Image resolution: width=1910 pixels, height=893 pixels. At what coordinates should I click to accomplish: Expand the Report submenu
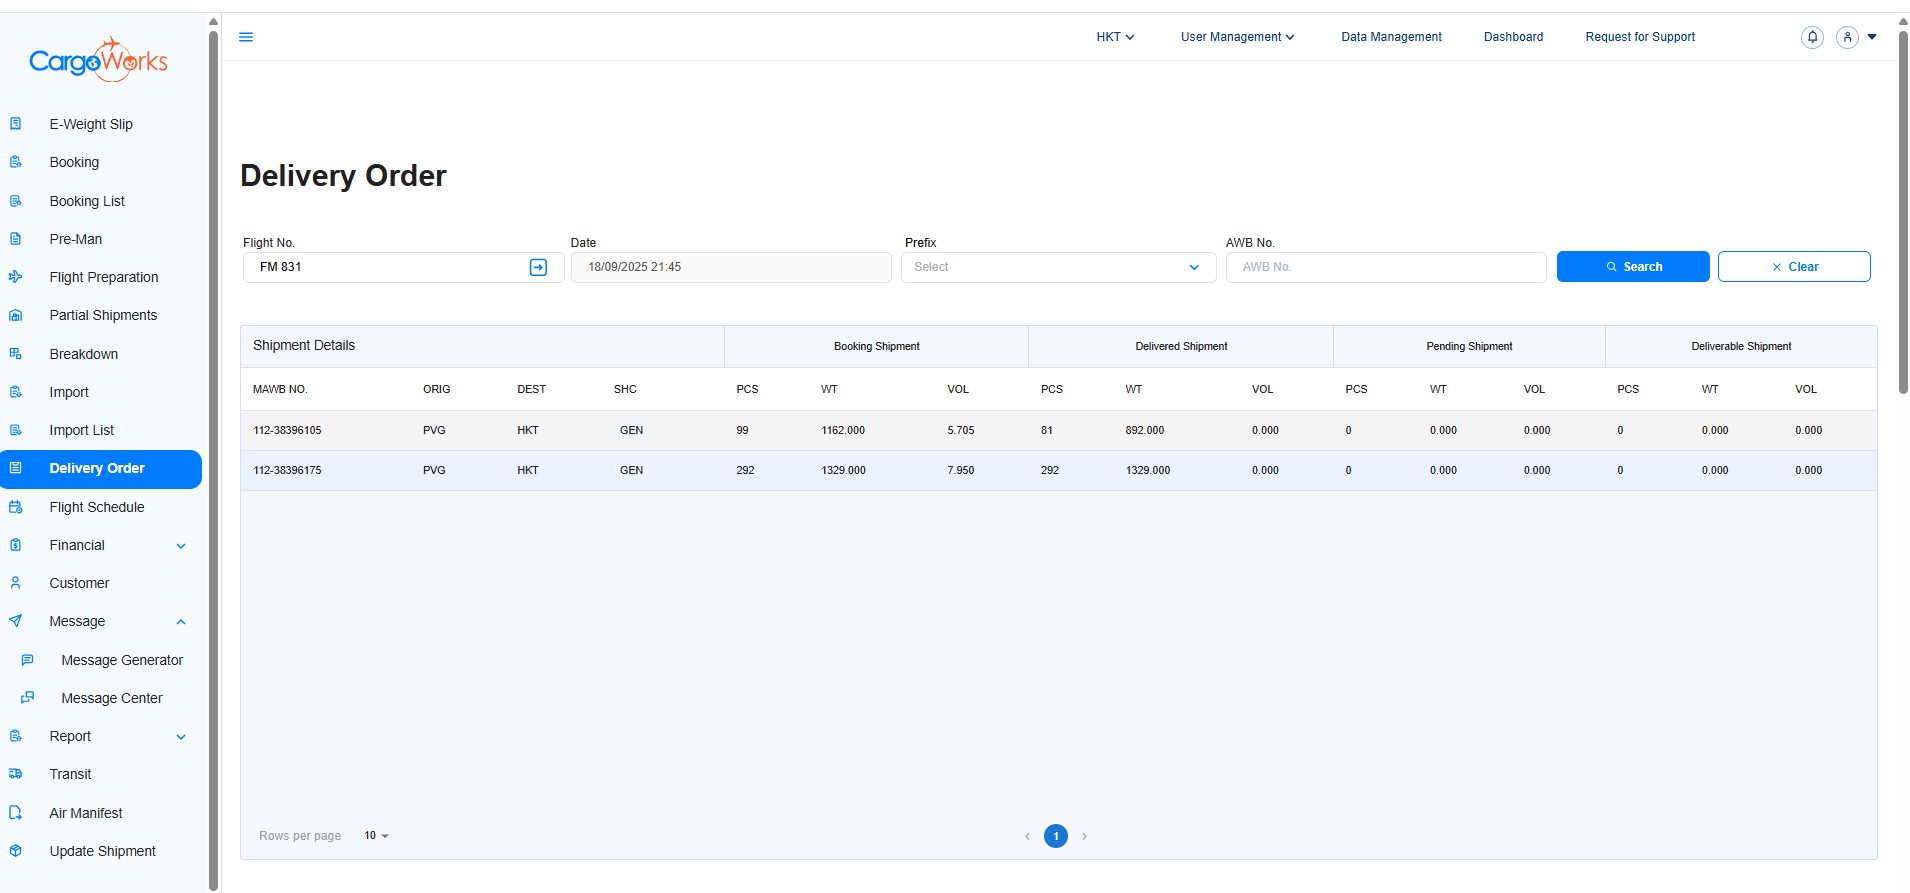181,737
